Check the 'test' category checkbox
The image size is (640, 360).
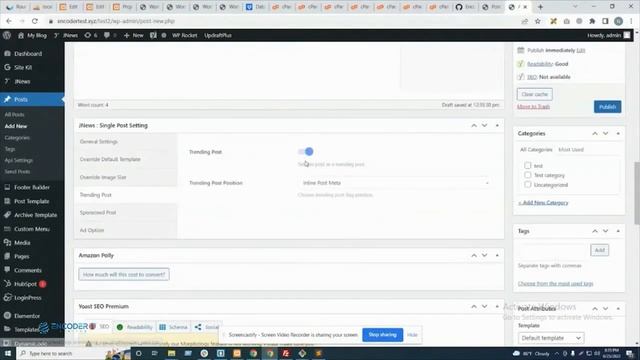coord(527,166)
